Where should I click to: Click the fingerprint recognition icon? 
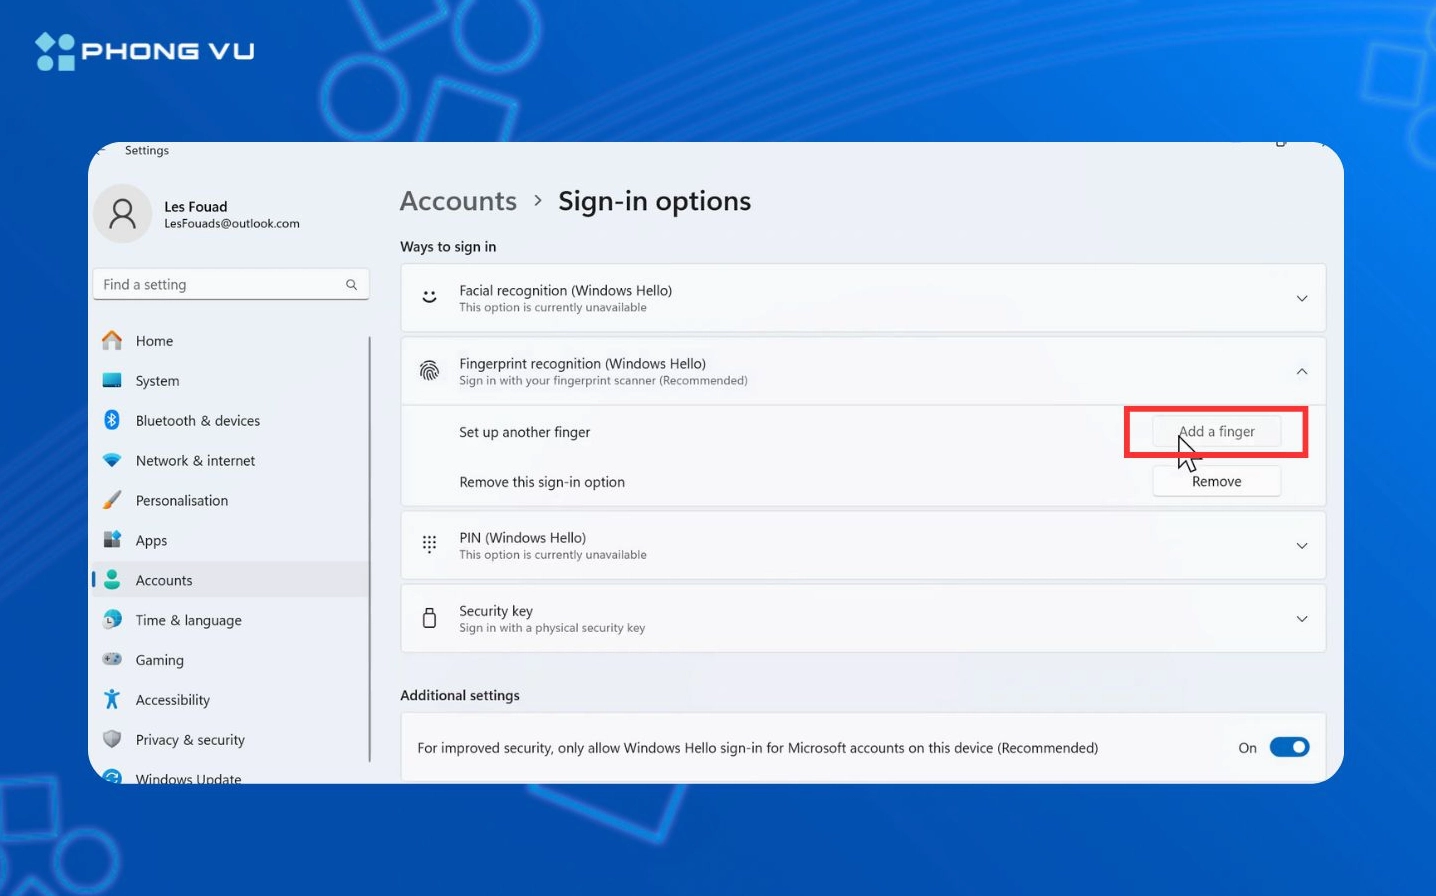pyautogui.click(x=430, y=371)
